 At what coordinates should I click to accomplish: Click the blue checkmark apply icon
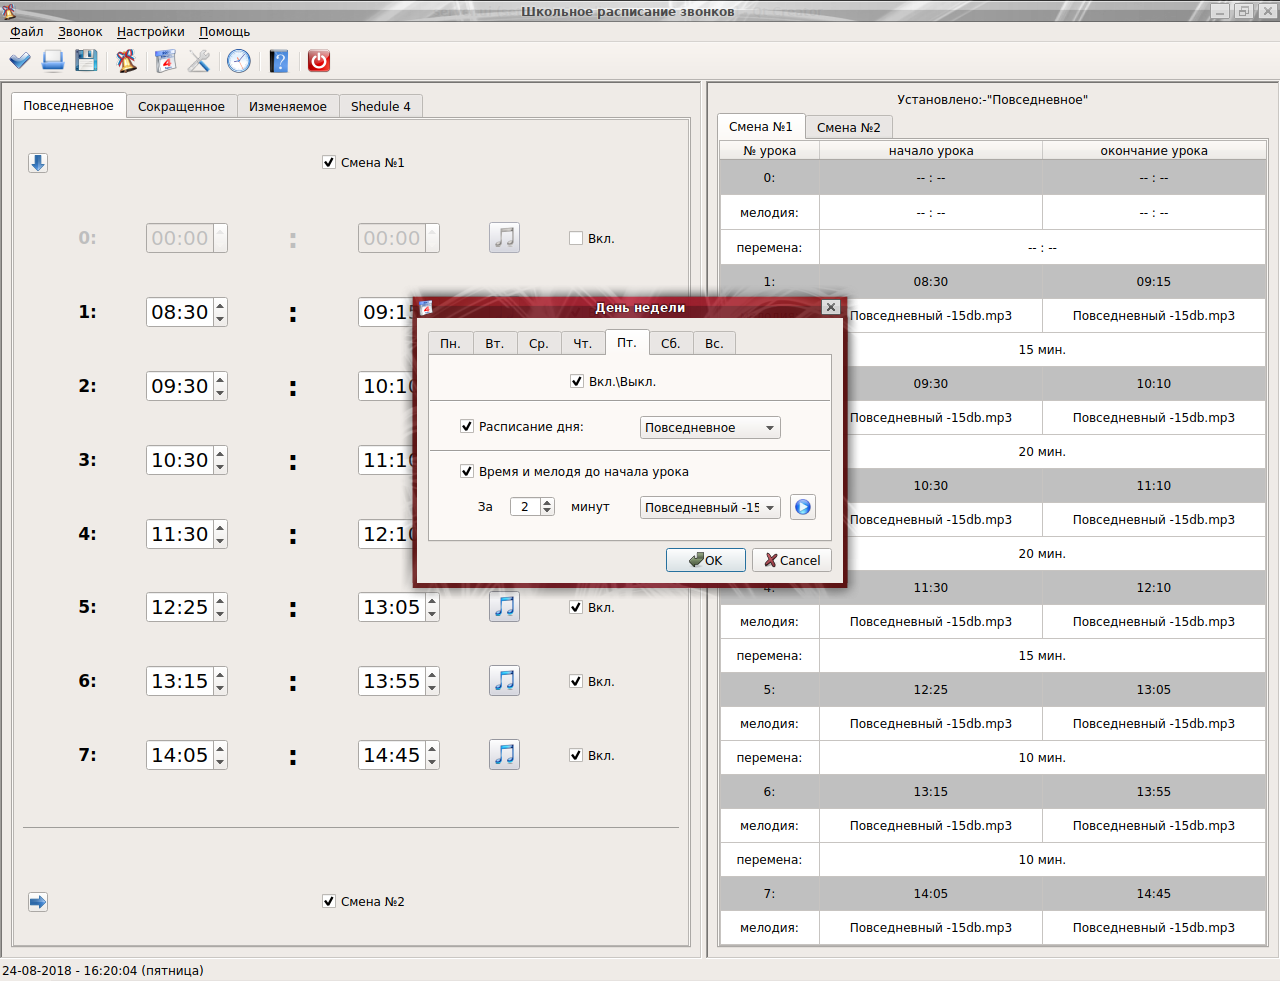(x=20, y=61)
